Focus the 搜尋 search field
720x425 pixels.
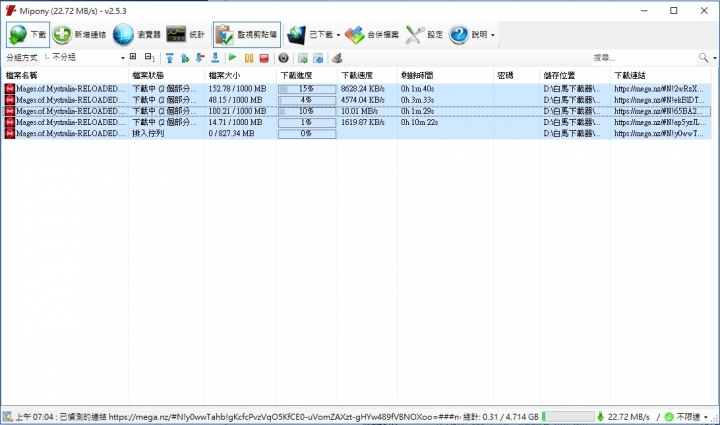pyautogui.click(x=643, y=57)
